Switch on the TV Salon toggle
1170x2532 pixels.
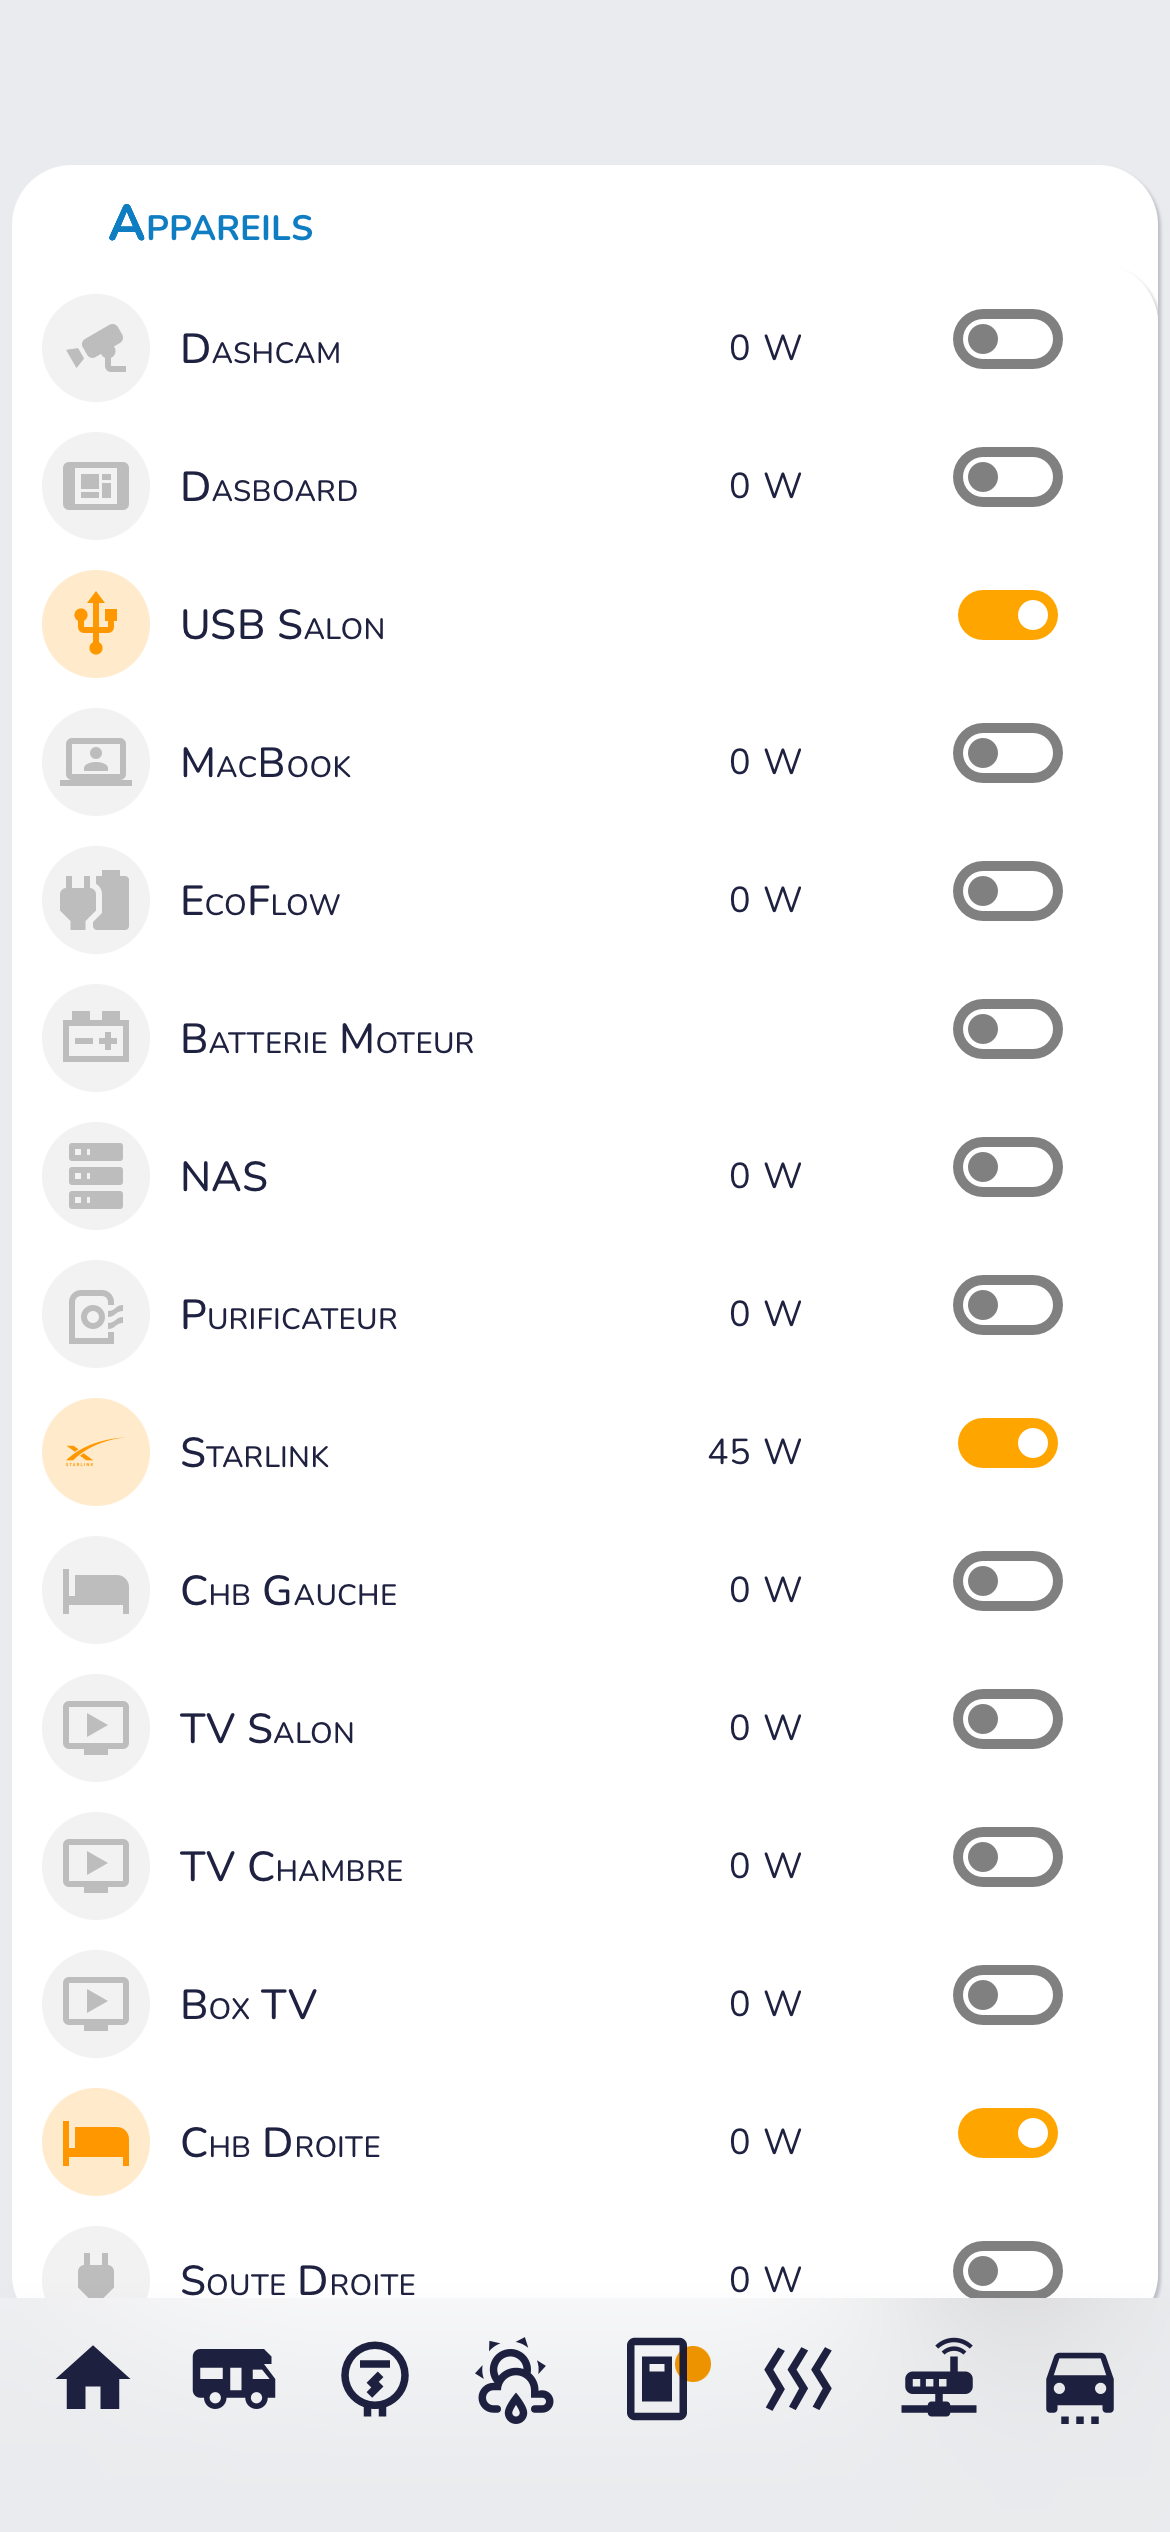tap(1007, 1719)
